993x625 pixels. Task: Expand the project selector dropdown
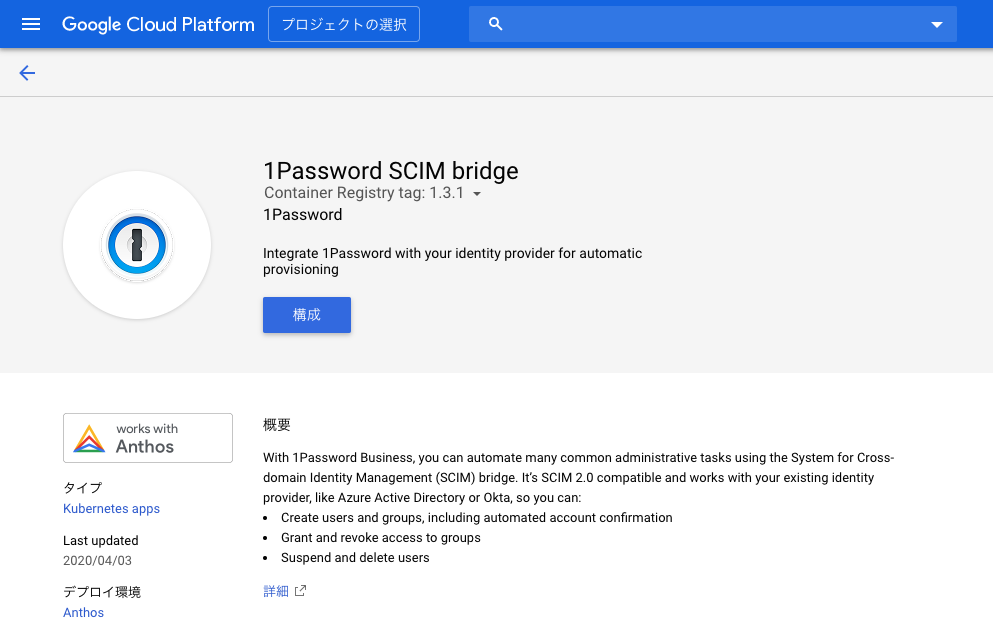pos(343,23)
